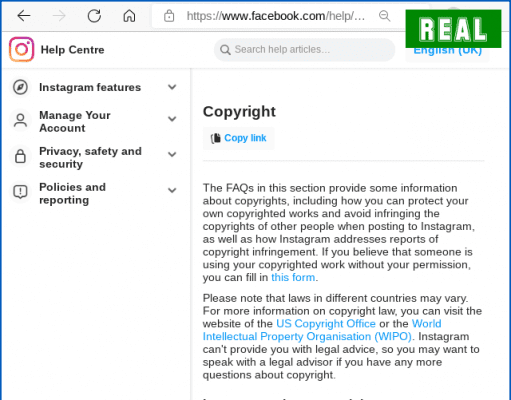The width and height of the screenshot is (511, 400).
Task: Click the facebook.com address bar URL
Action: coord(276,16)
